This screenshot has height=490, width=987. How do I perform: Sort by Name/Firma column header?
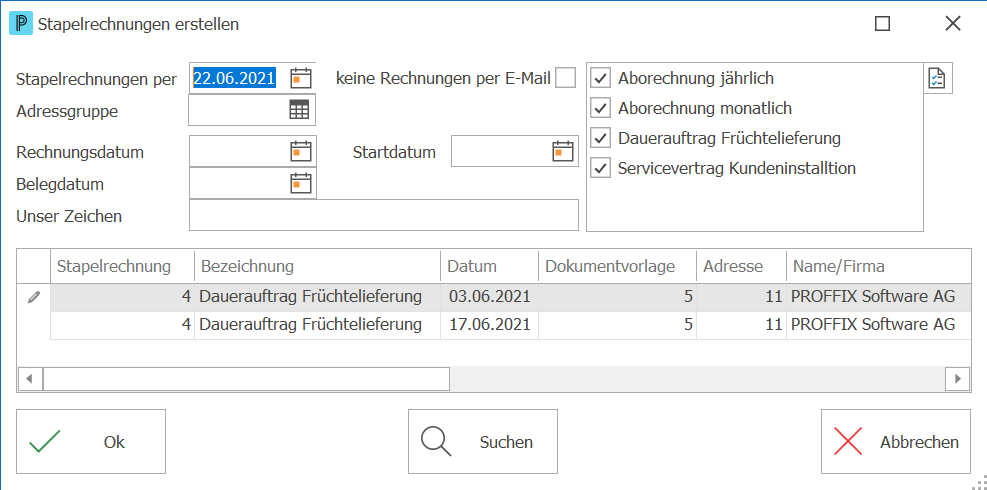coord(878,266)
